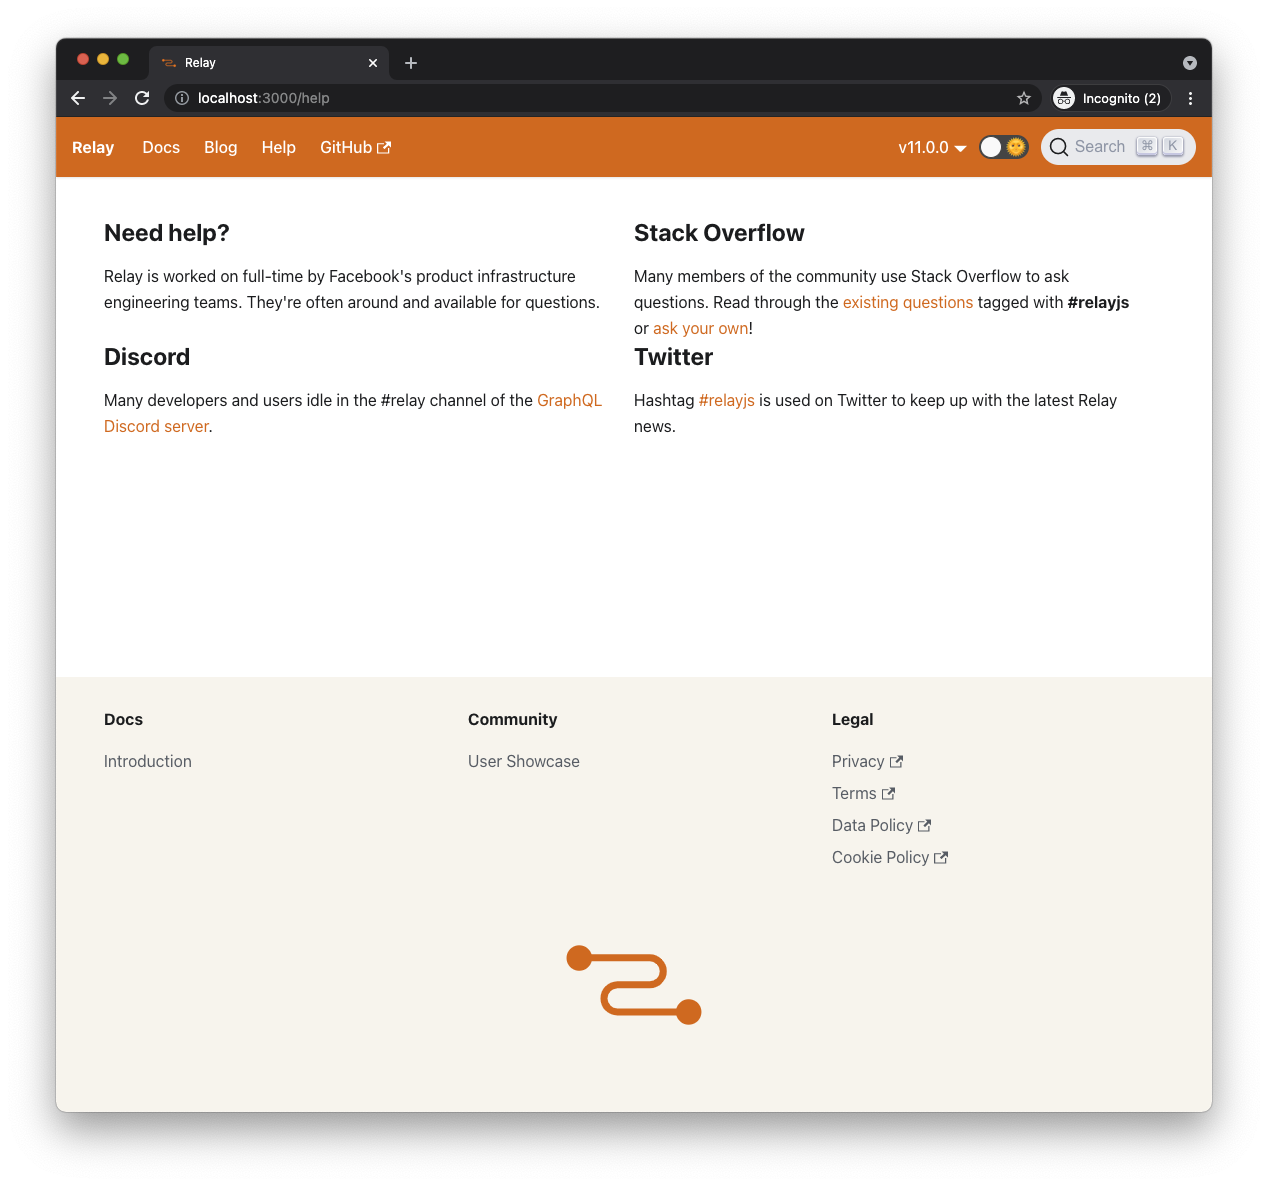The image size is (1268, 1186).
Task: Follow the ask your own link
Action: click(700, 328)
